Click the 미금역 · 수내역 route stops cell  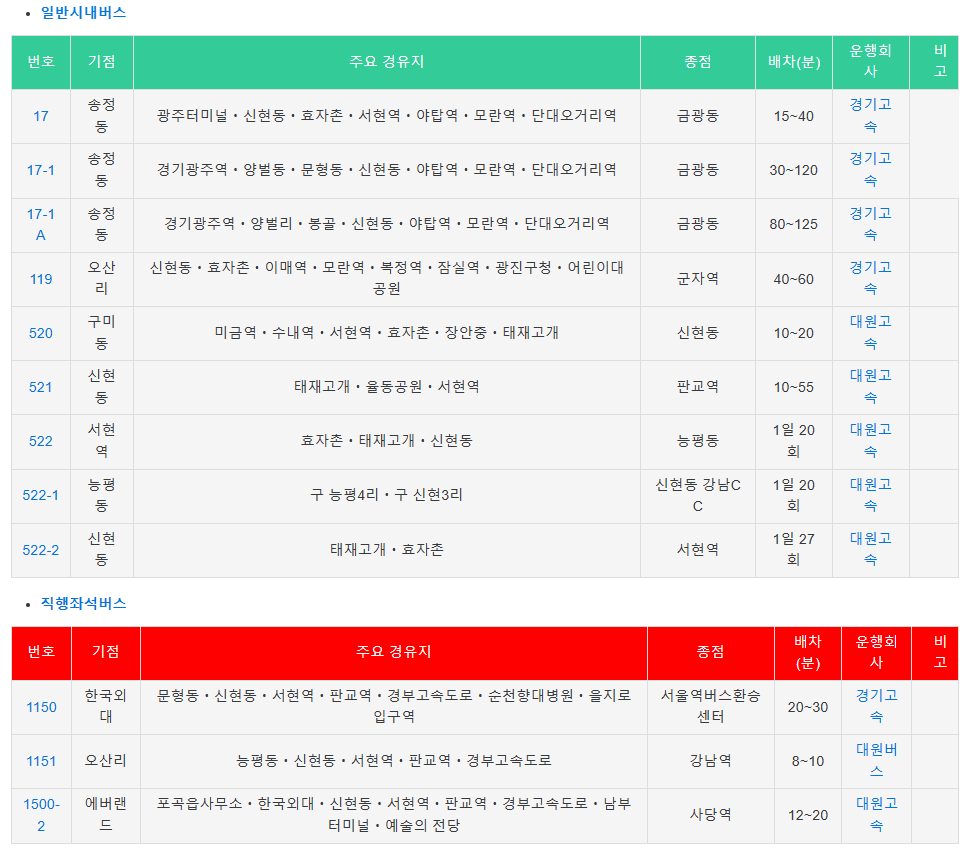(x=386, y=334)
